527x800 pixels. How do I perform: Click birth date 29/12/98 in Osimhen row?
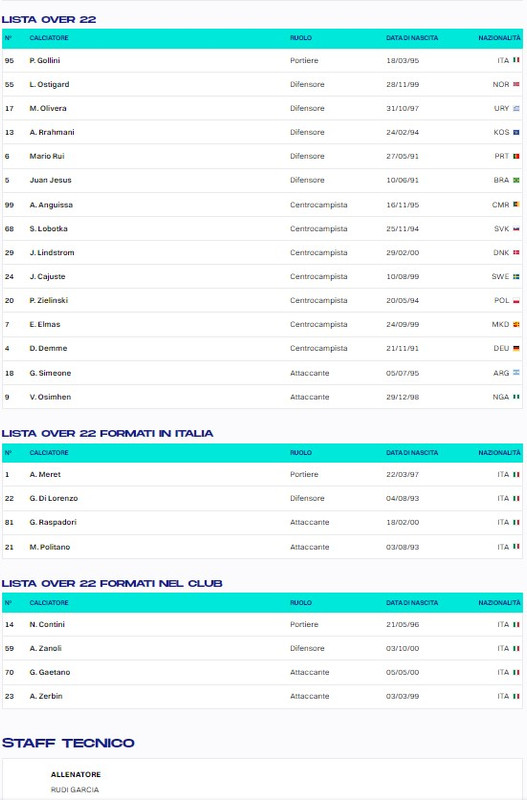click(403, 397)
